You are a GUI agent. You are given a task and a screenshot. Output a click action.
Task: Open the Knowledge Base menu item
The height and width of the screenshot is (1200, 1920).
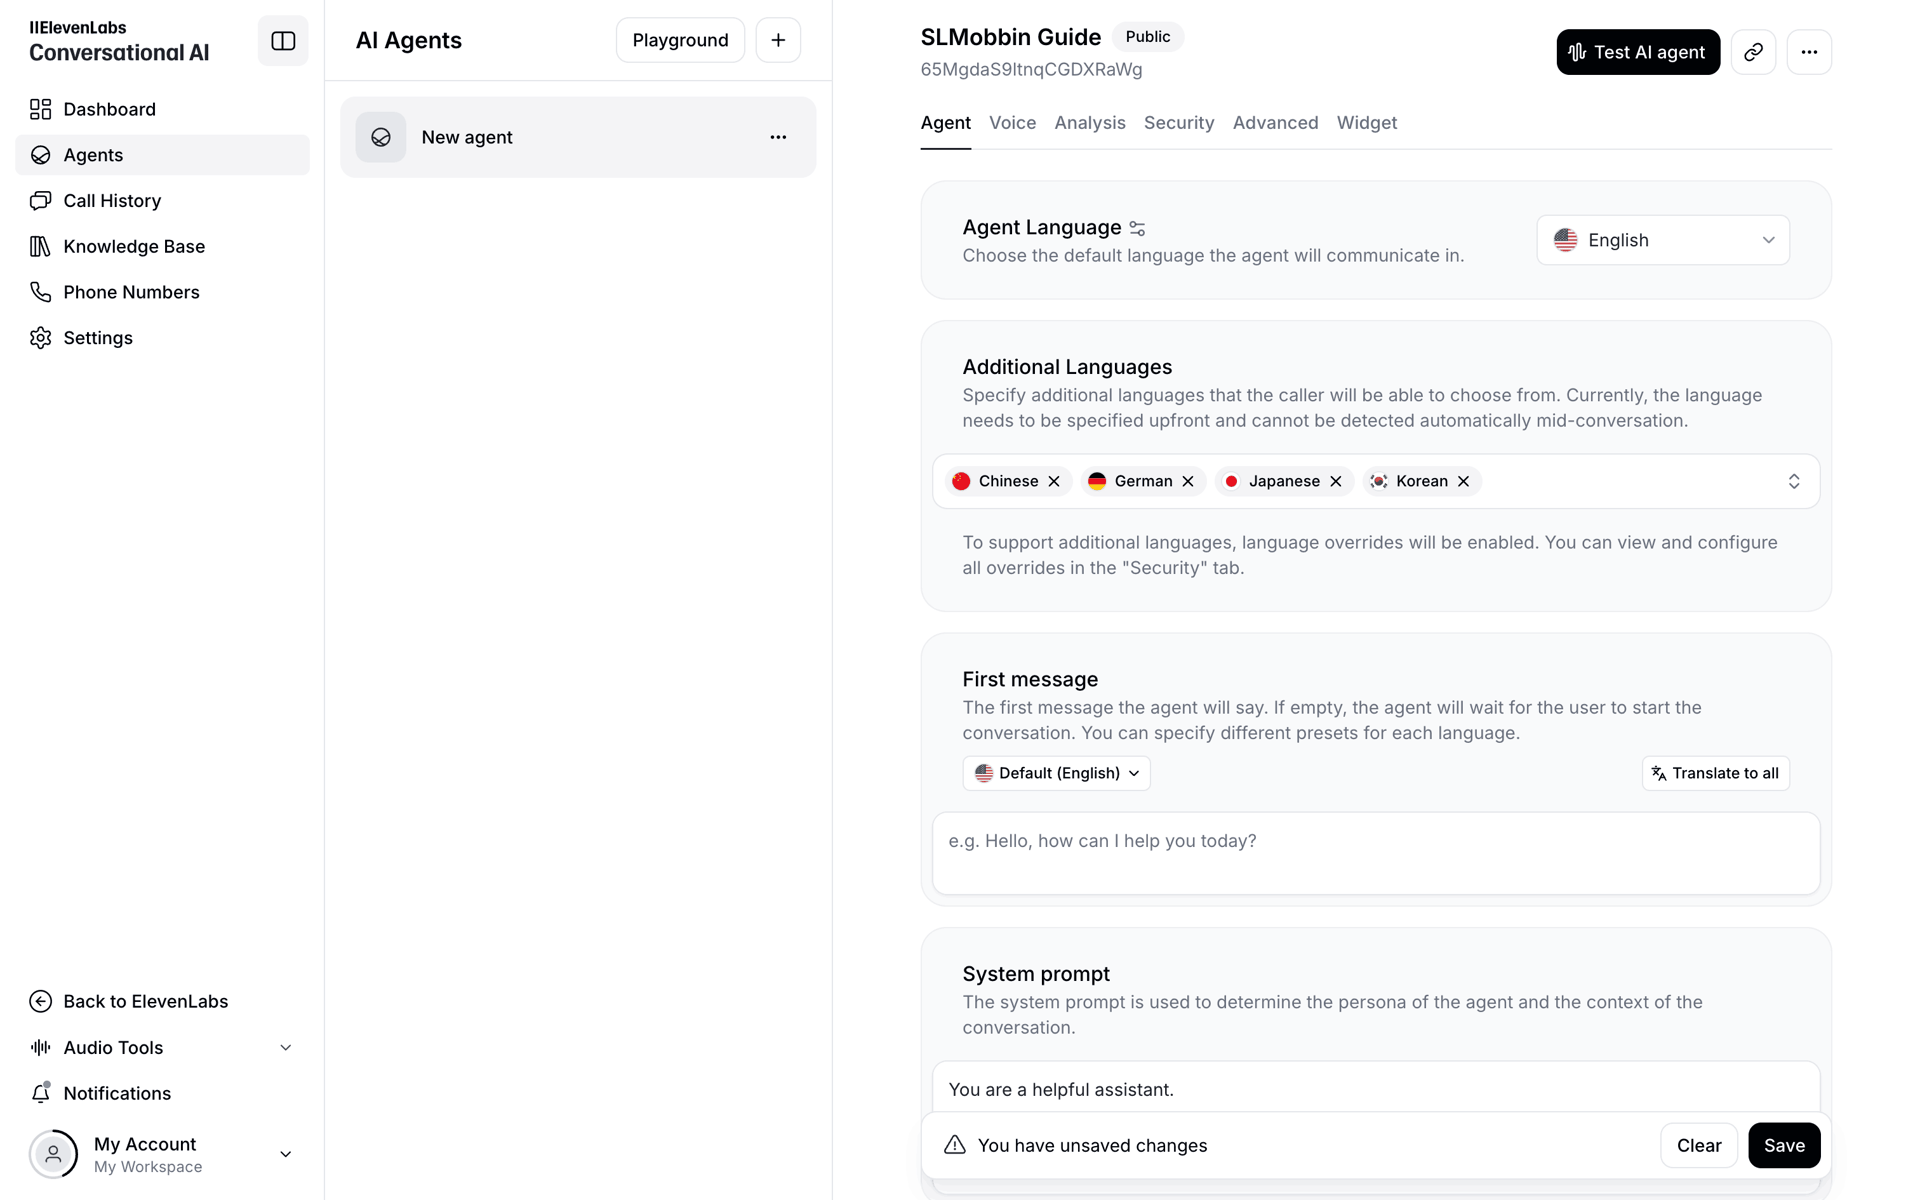162,246
